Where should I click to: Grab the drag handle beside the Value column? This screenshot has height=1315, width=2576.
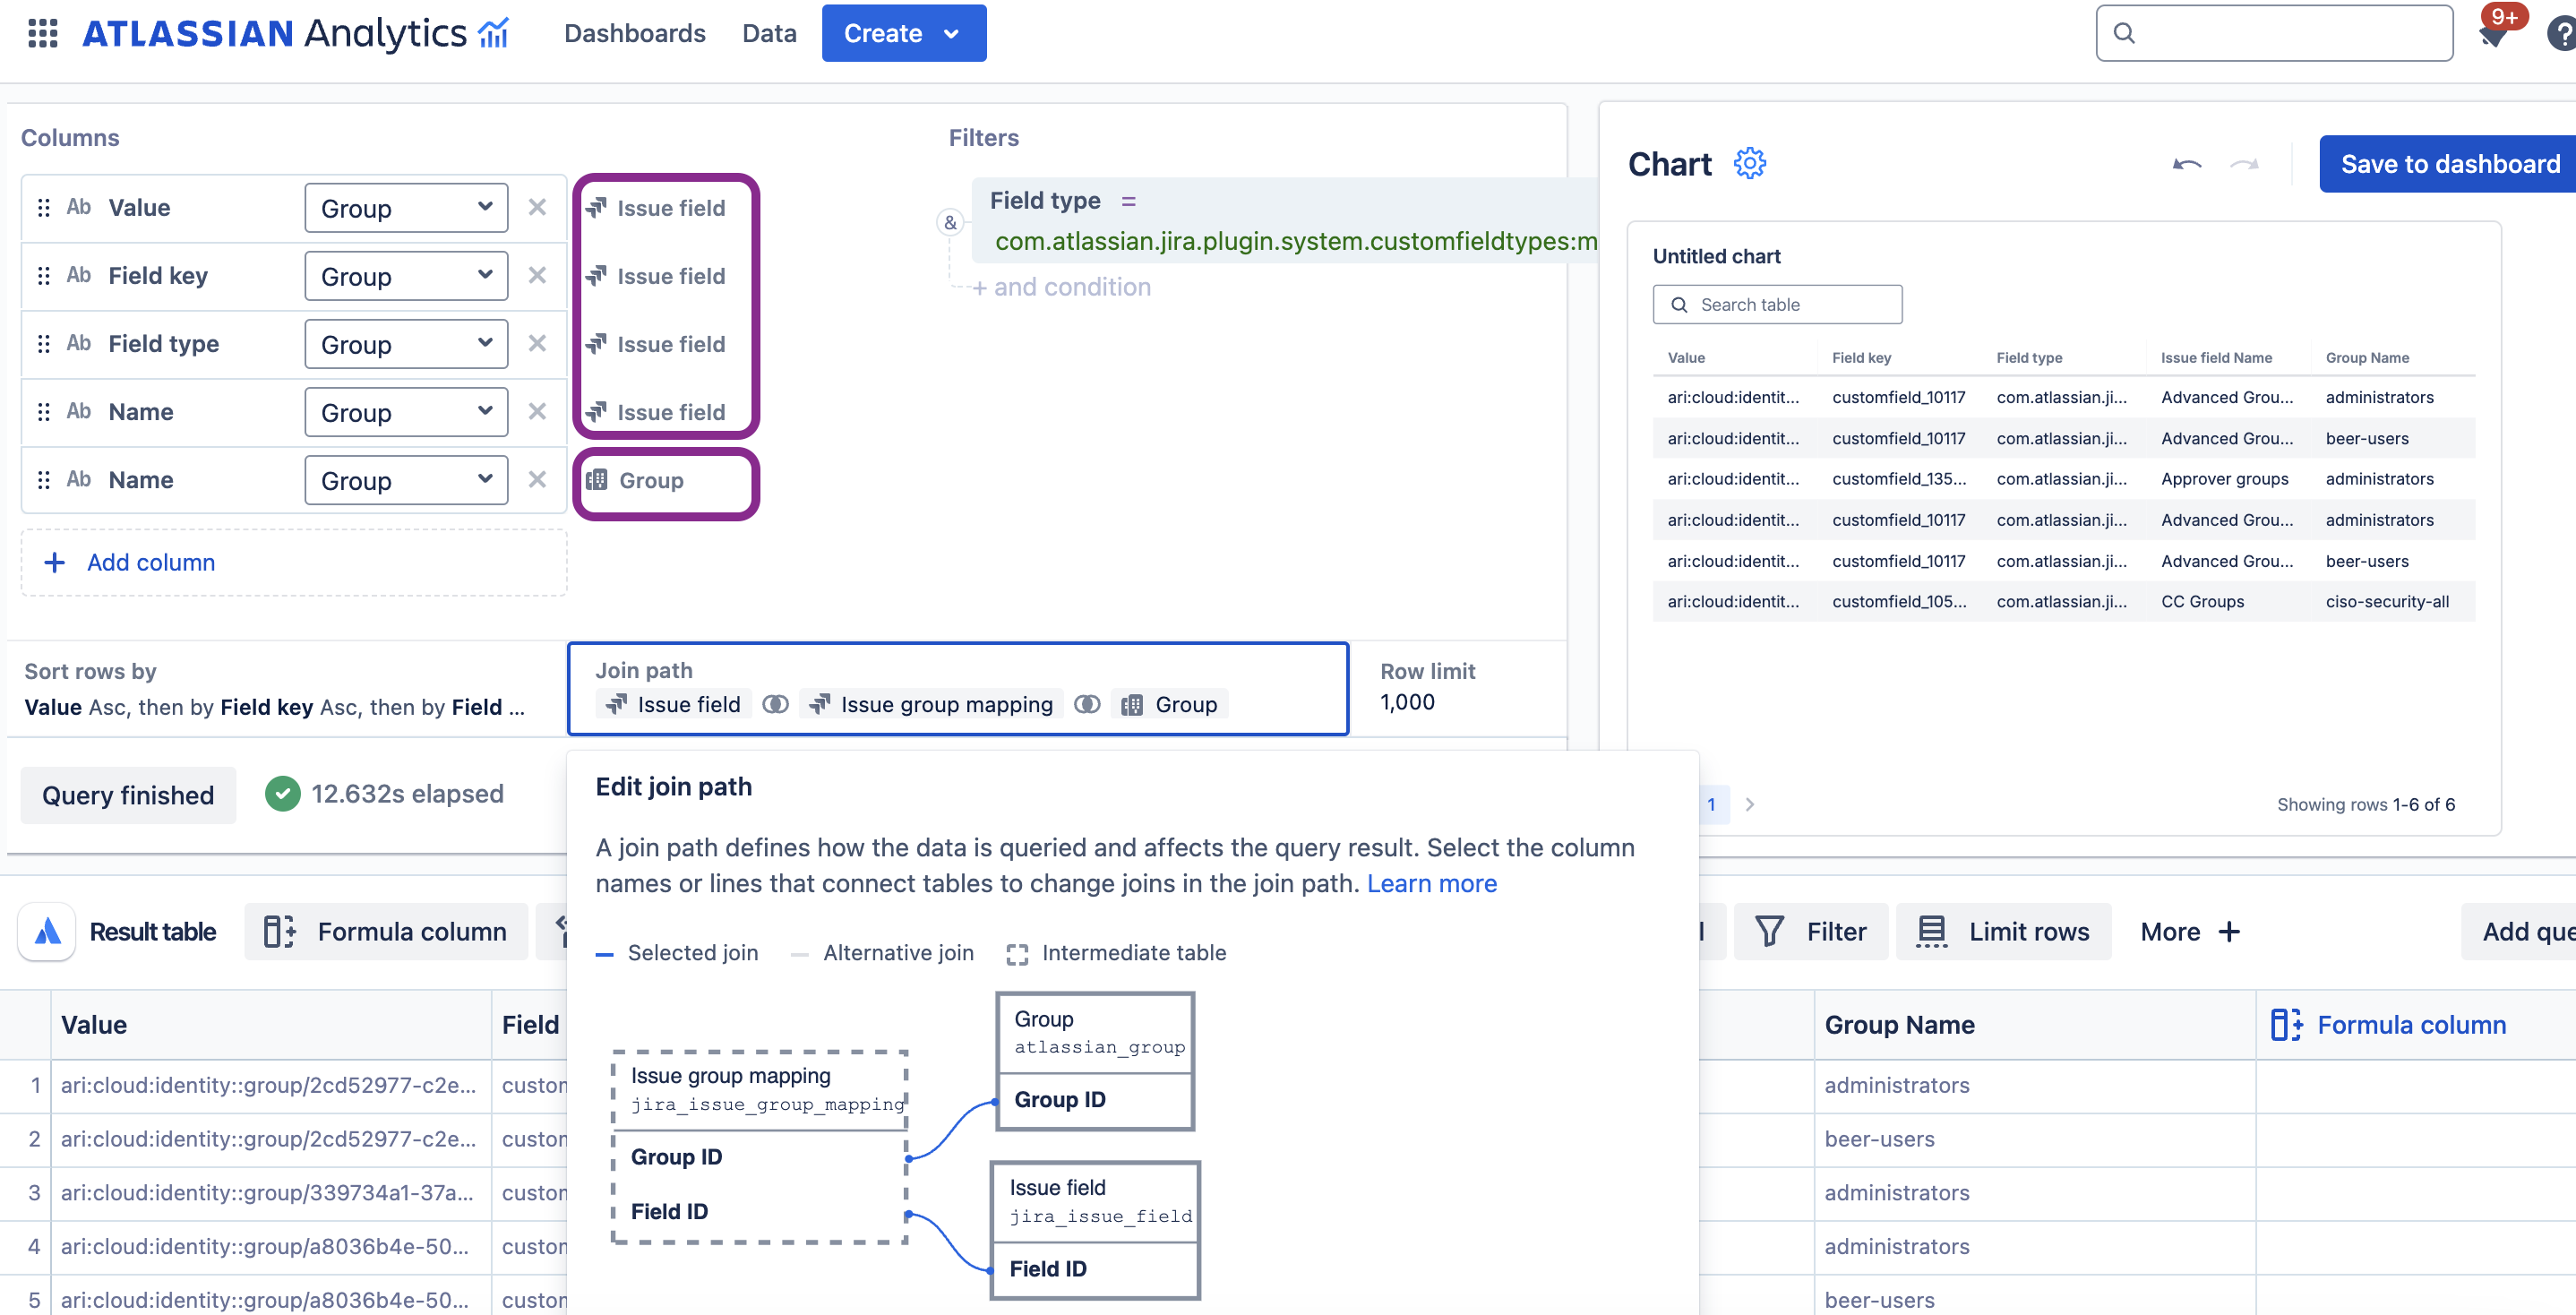click(x=42, y=207)
